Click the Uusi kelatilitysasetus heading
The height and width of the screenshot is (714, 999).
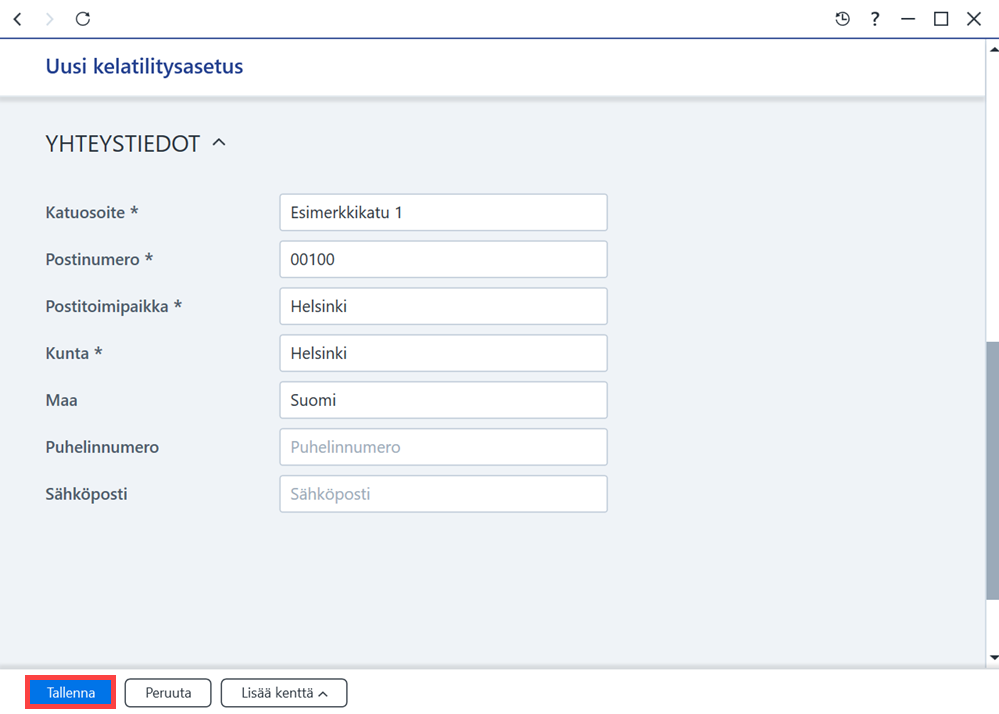pos(144,66)
